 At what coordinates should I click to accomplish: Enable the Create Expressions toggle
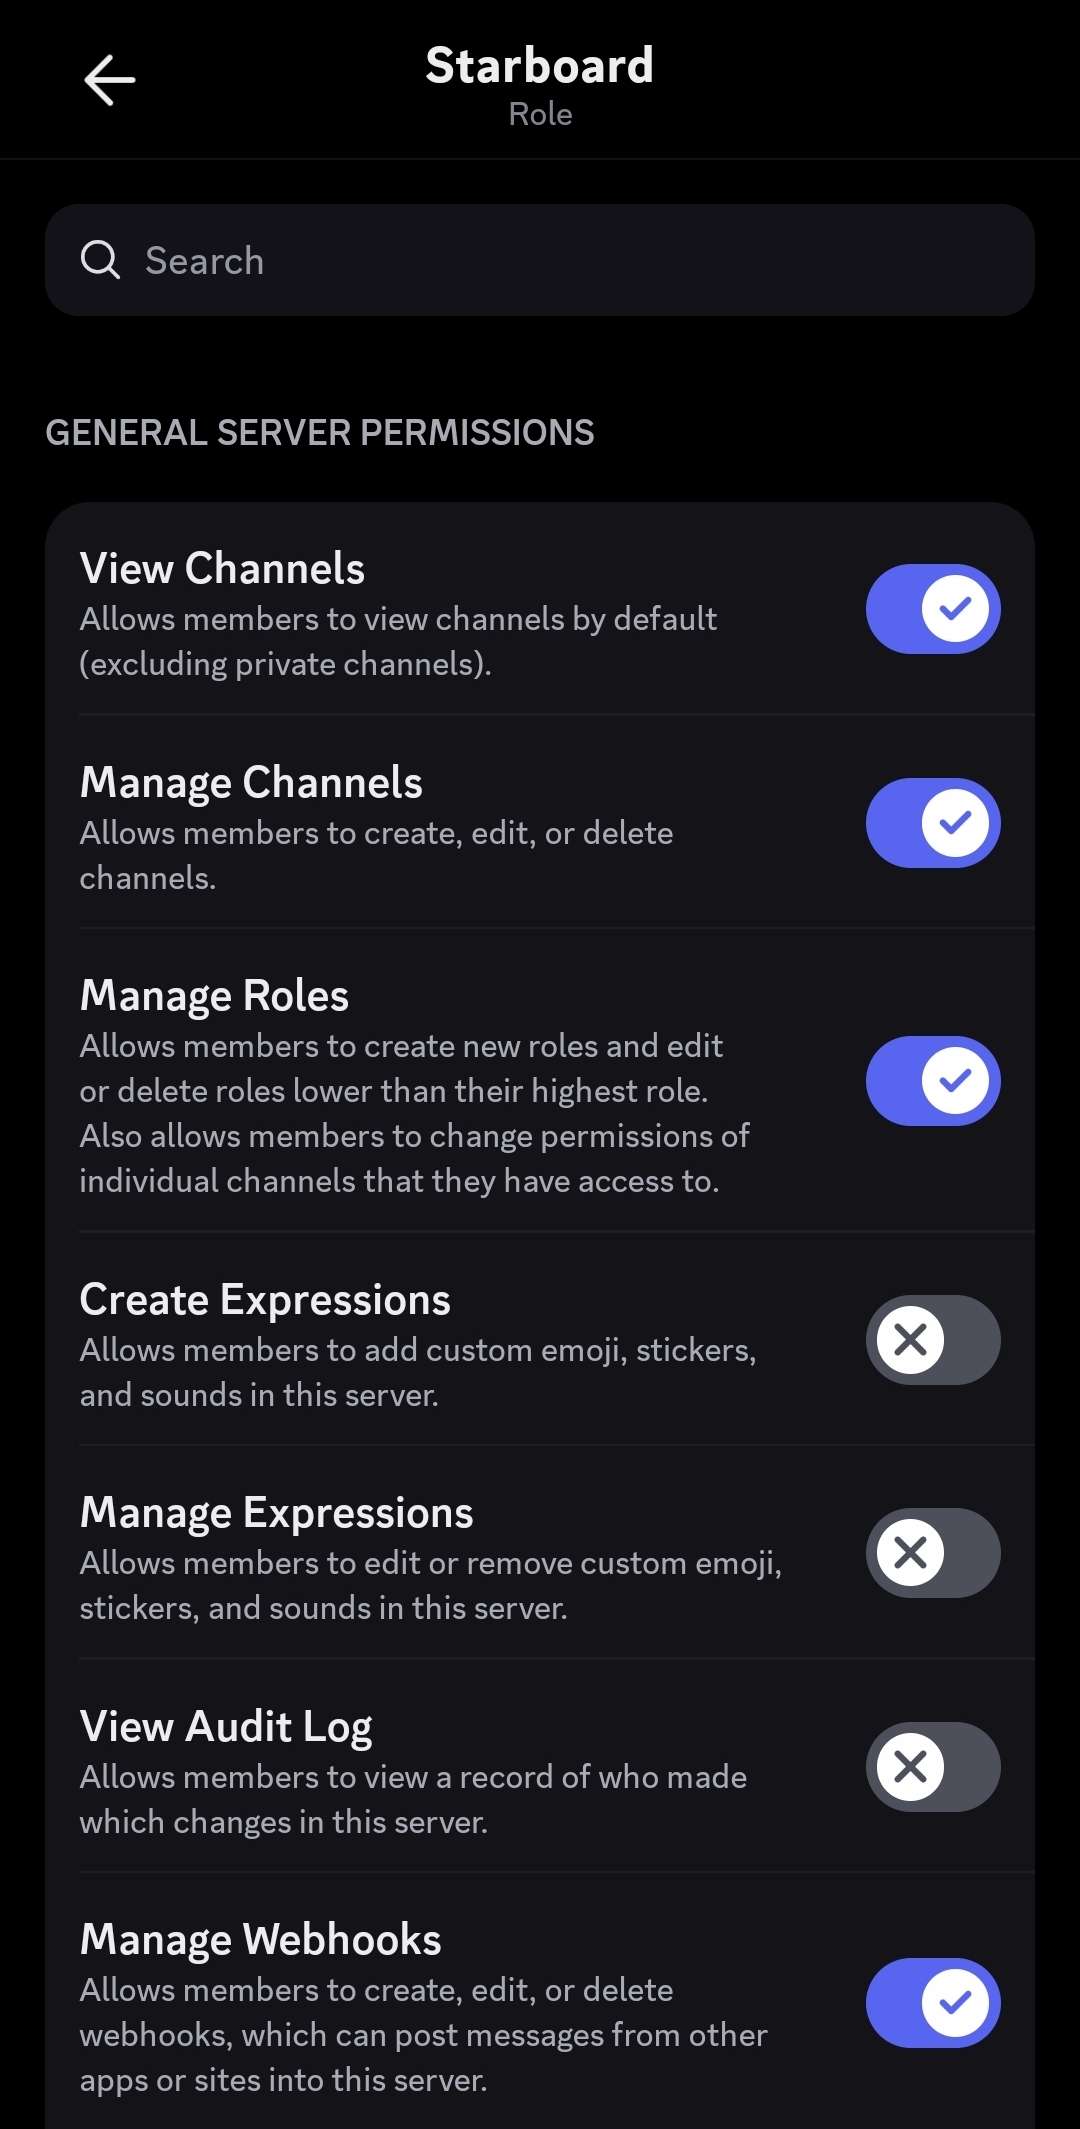point(932,1340)
